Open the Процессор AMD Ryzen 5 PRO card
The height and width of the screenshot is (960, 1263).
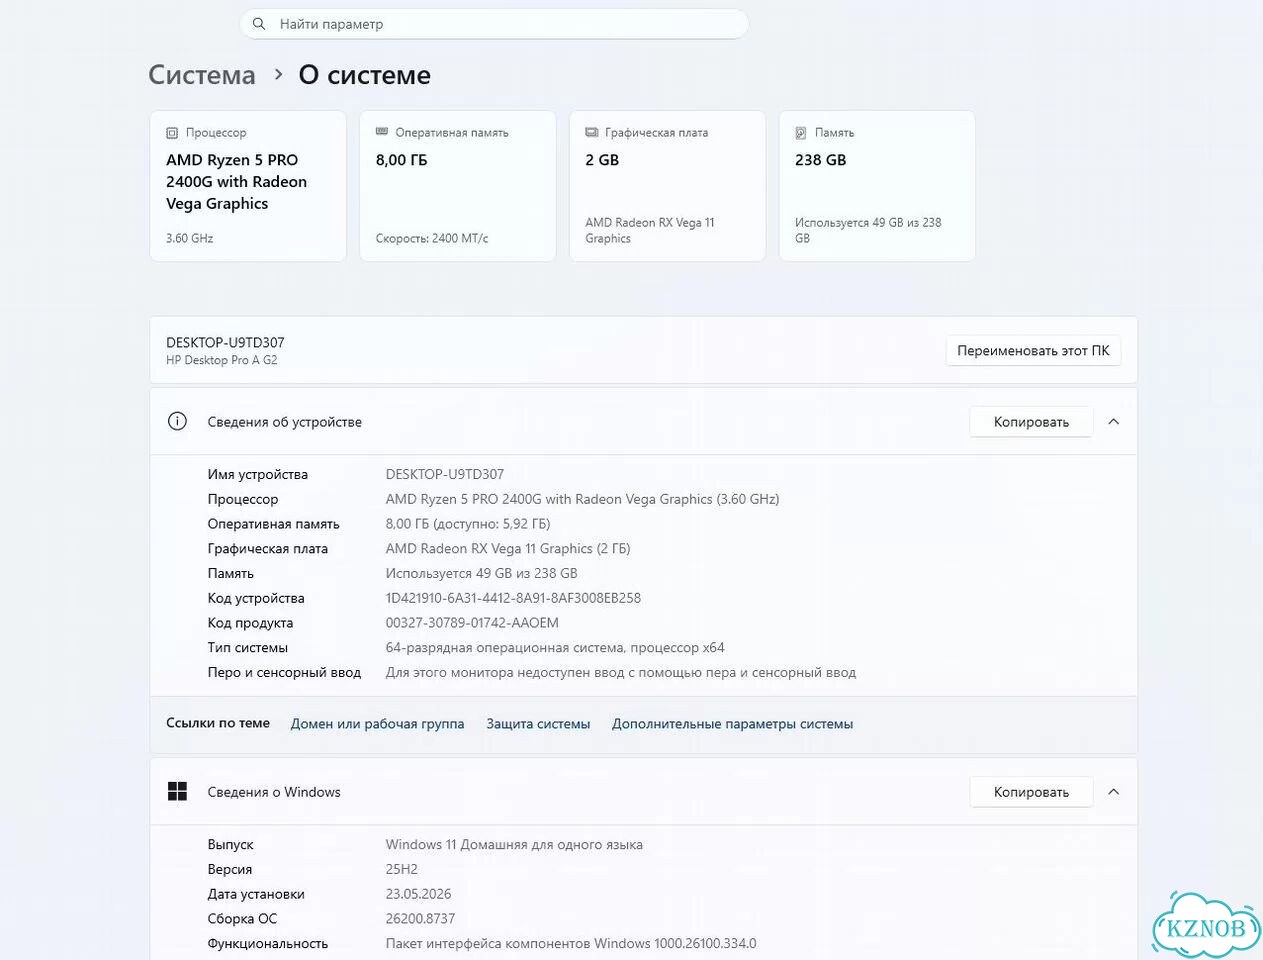[x=248, y=186]
